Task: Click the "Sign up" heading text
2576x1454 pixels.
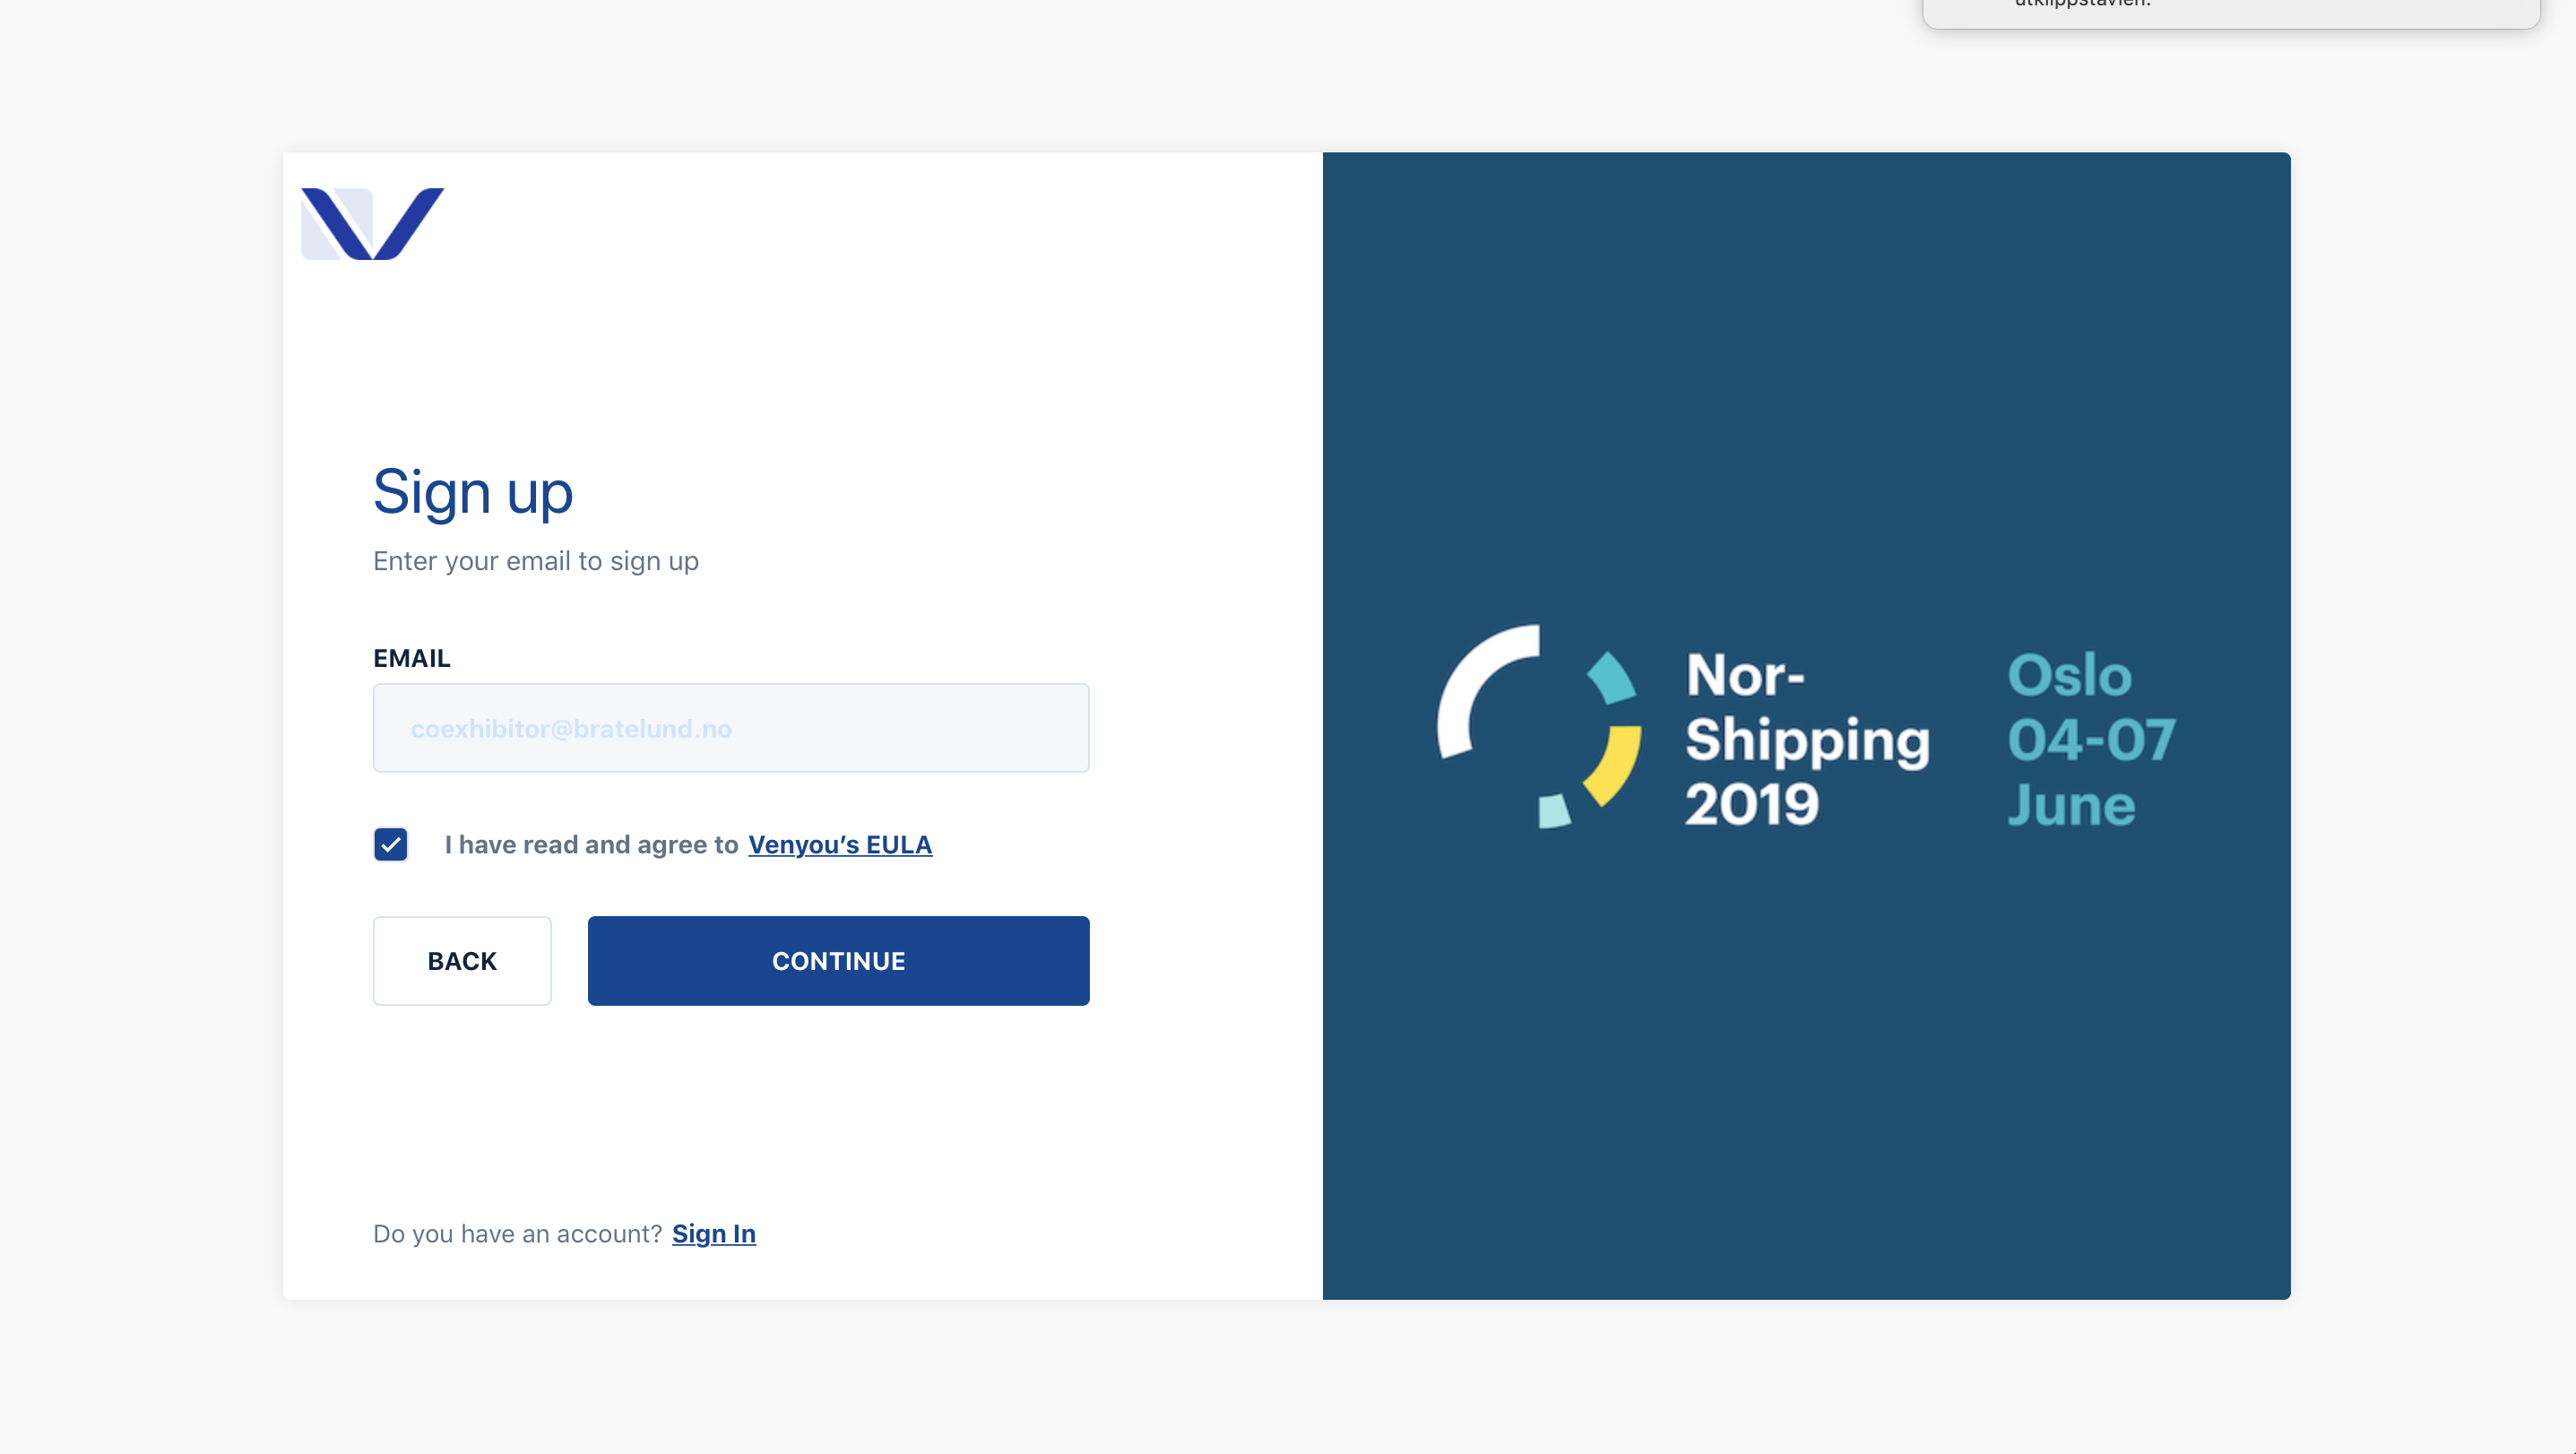Action: (x=473, y=493)
